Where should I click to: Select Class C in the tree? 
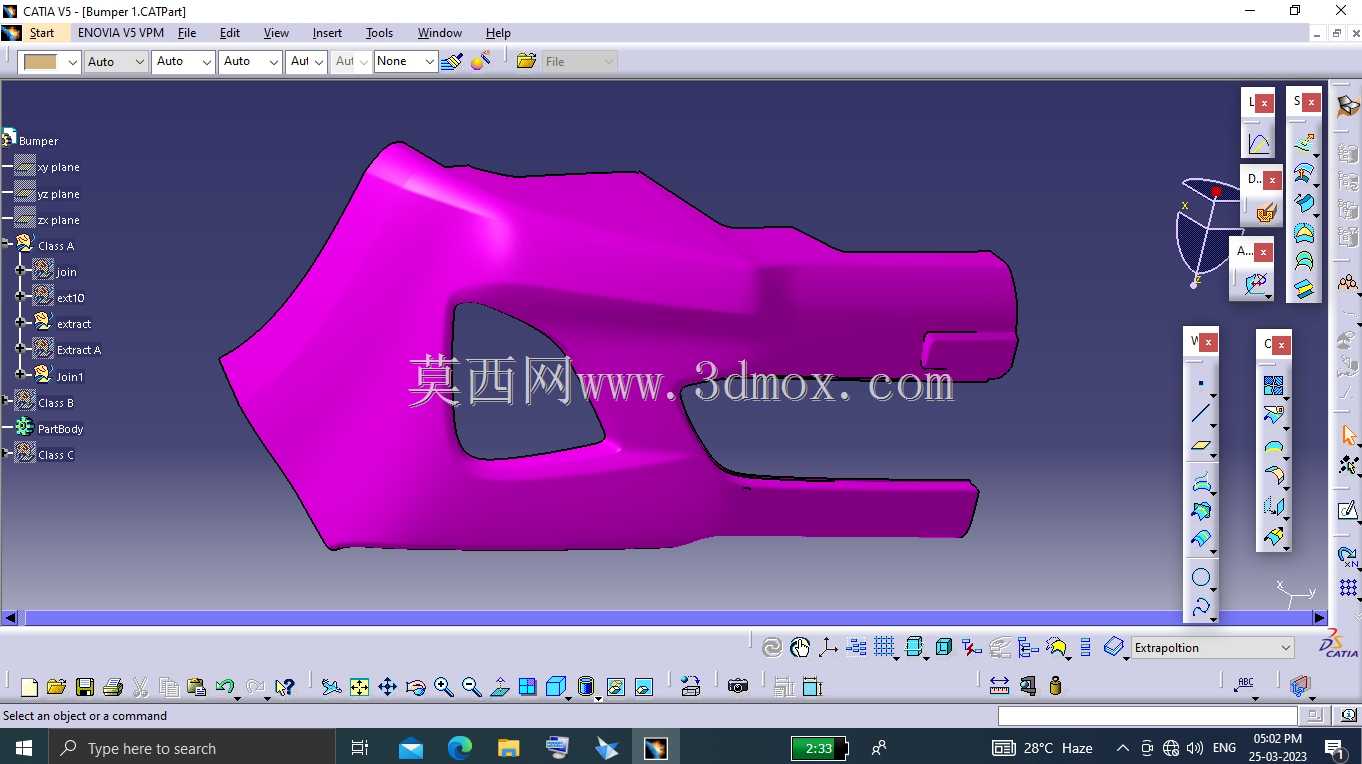[56, 455]
